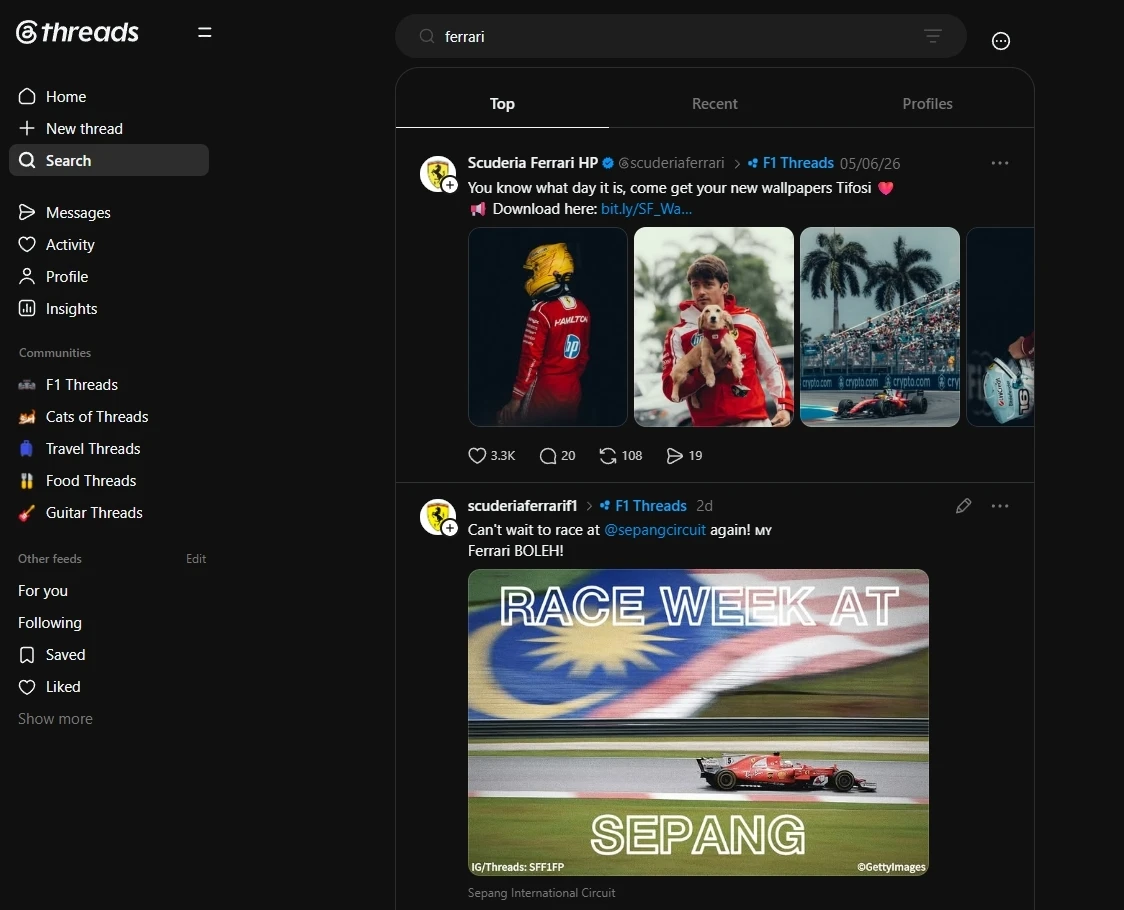
Task: Go to Profile page
Action: pos(109,276)
